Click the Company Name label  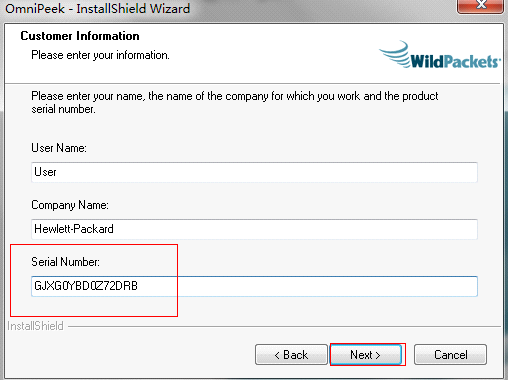pyautogui.click(x=70, y=205)
